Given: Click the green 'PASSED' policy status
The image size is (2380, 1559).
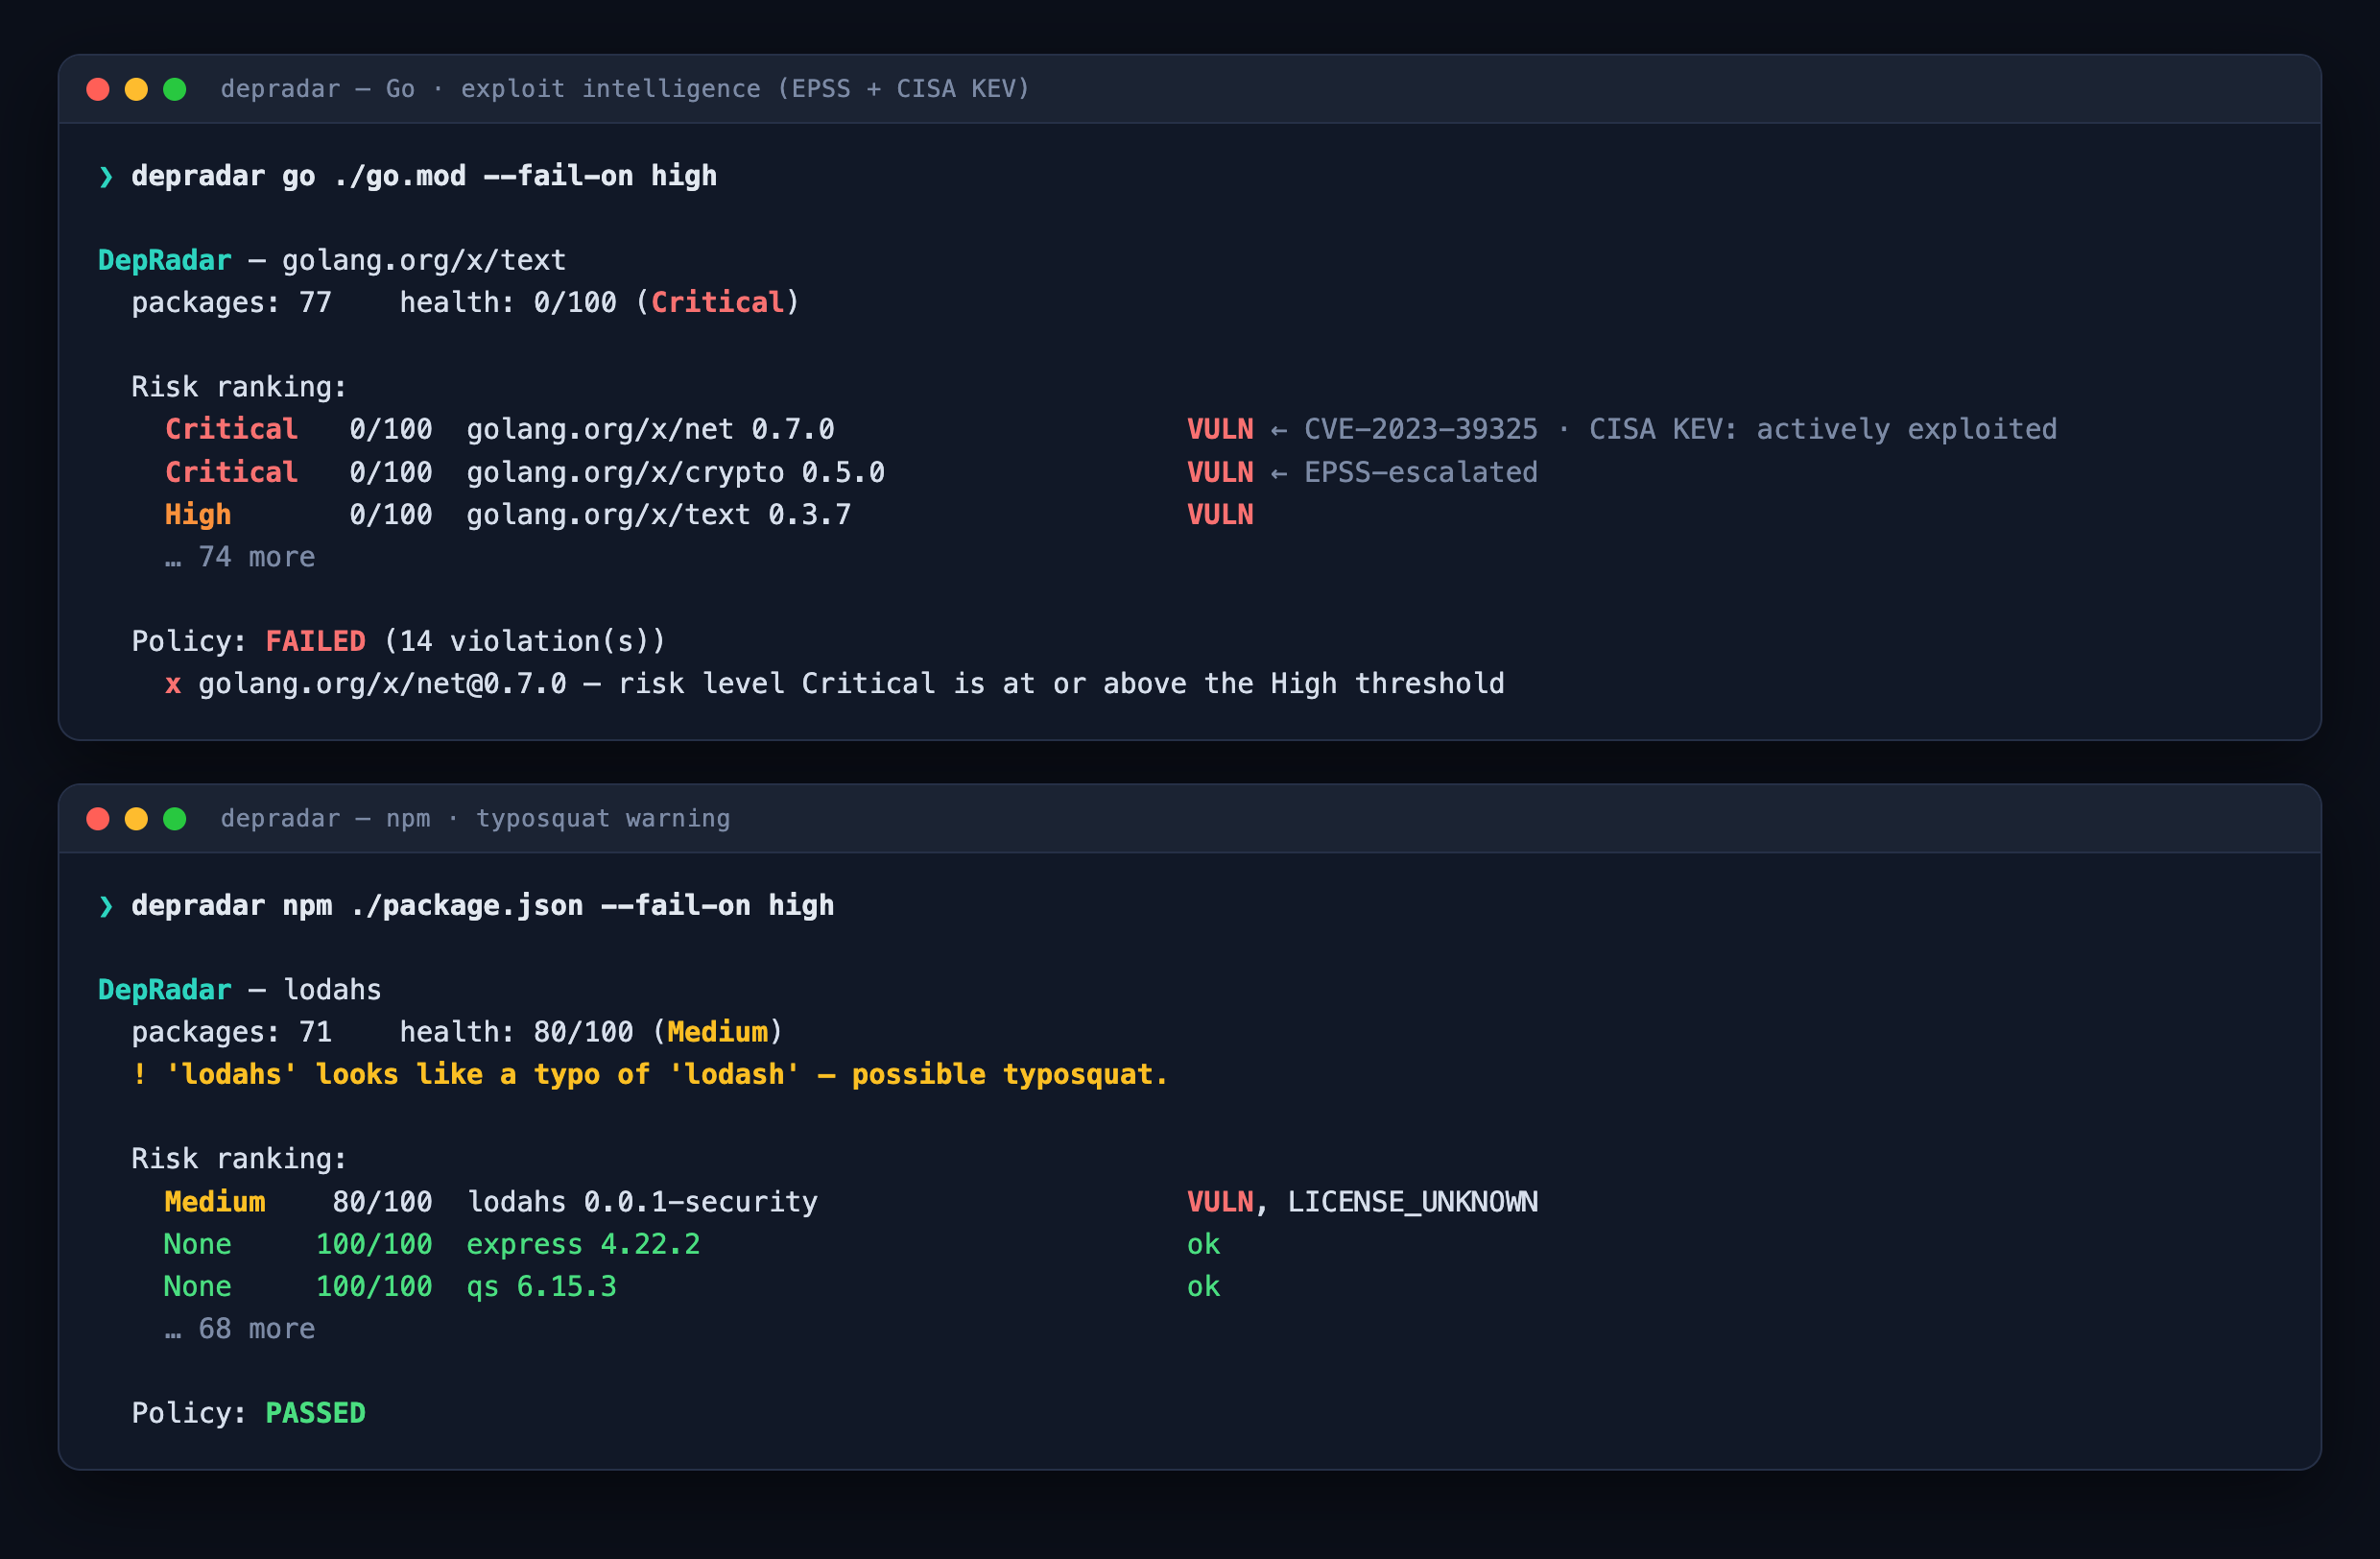Looking at the screenshot, I should tap(316, 1414).
